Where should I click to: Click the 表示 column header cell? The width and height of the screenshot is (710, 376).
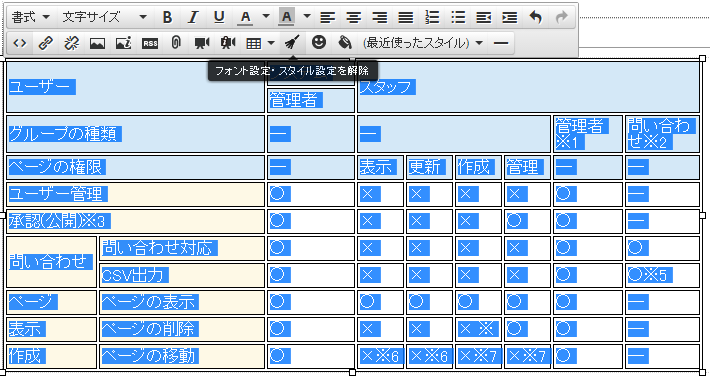[x=380, y=167]
